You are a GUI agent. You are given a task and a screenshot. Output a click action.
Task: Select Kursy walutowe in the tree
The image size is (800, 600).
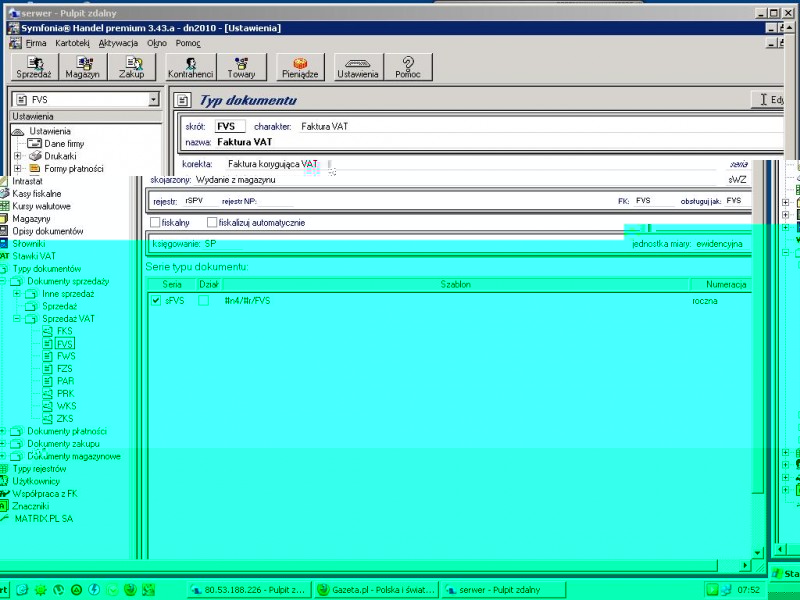pos(41,206)
